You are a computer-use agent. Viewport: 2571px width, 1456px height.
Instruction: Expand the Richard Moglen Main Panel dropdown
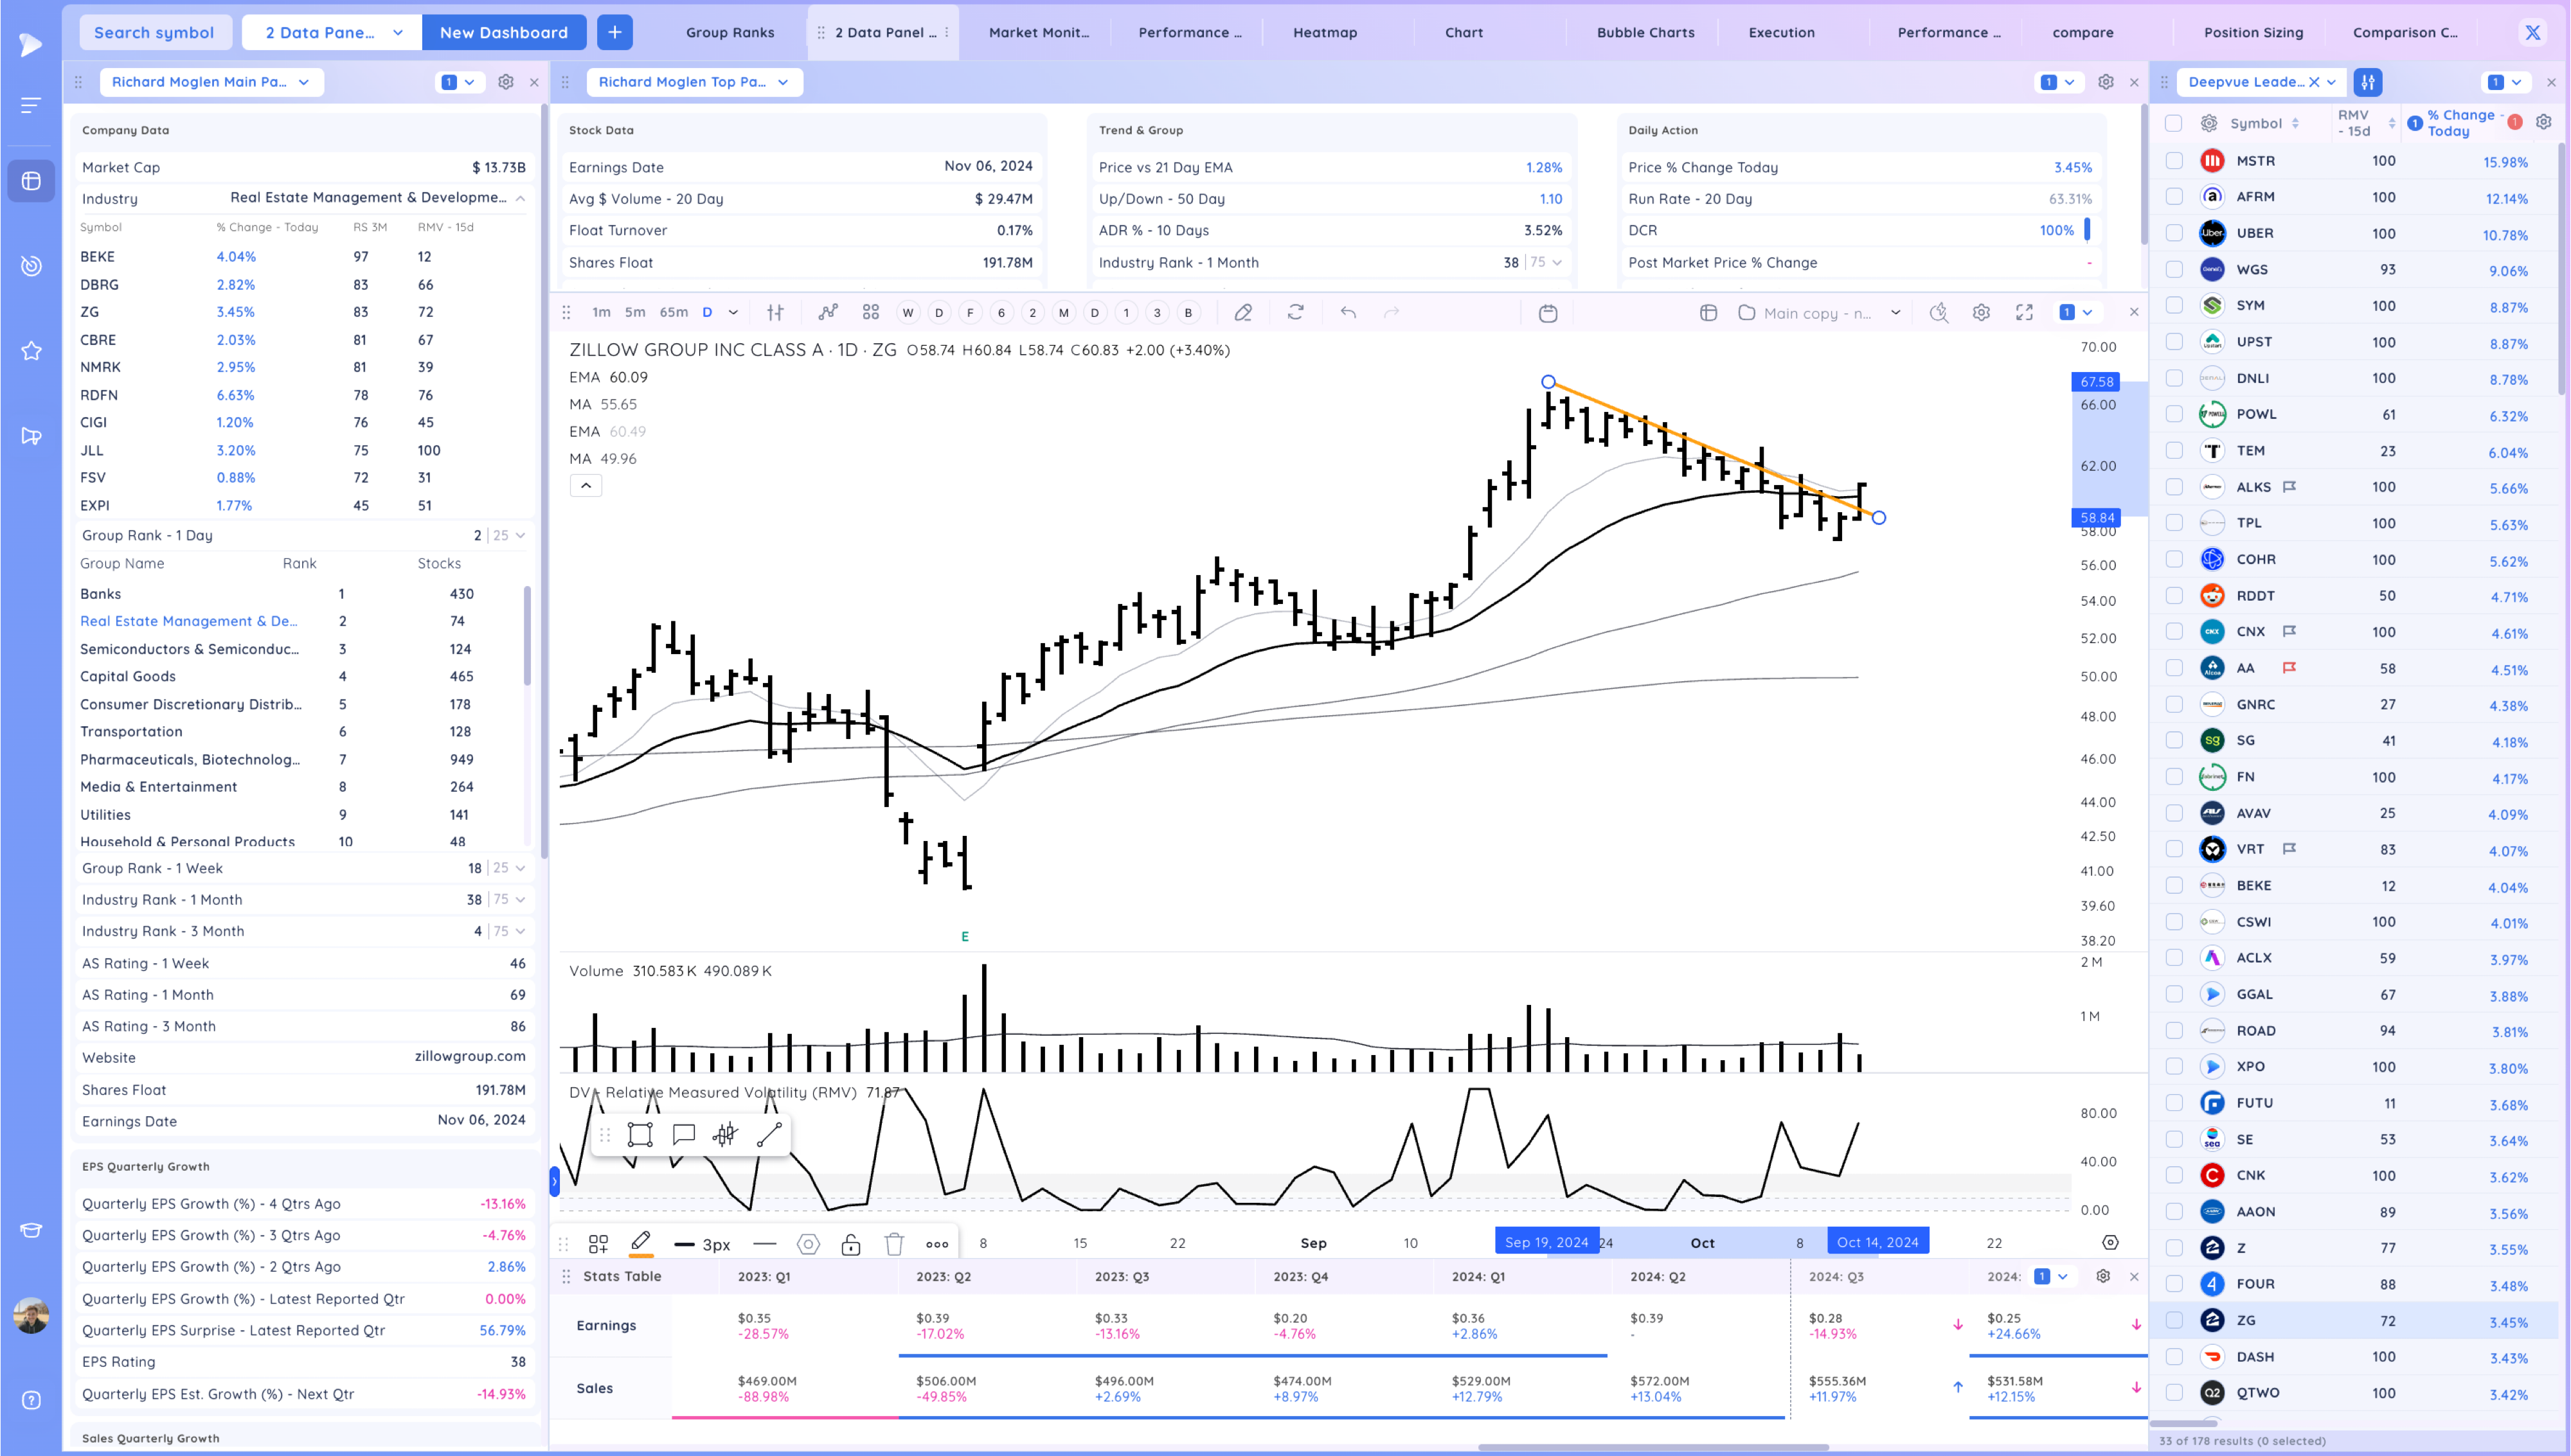click(211, 82)
